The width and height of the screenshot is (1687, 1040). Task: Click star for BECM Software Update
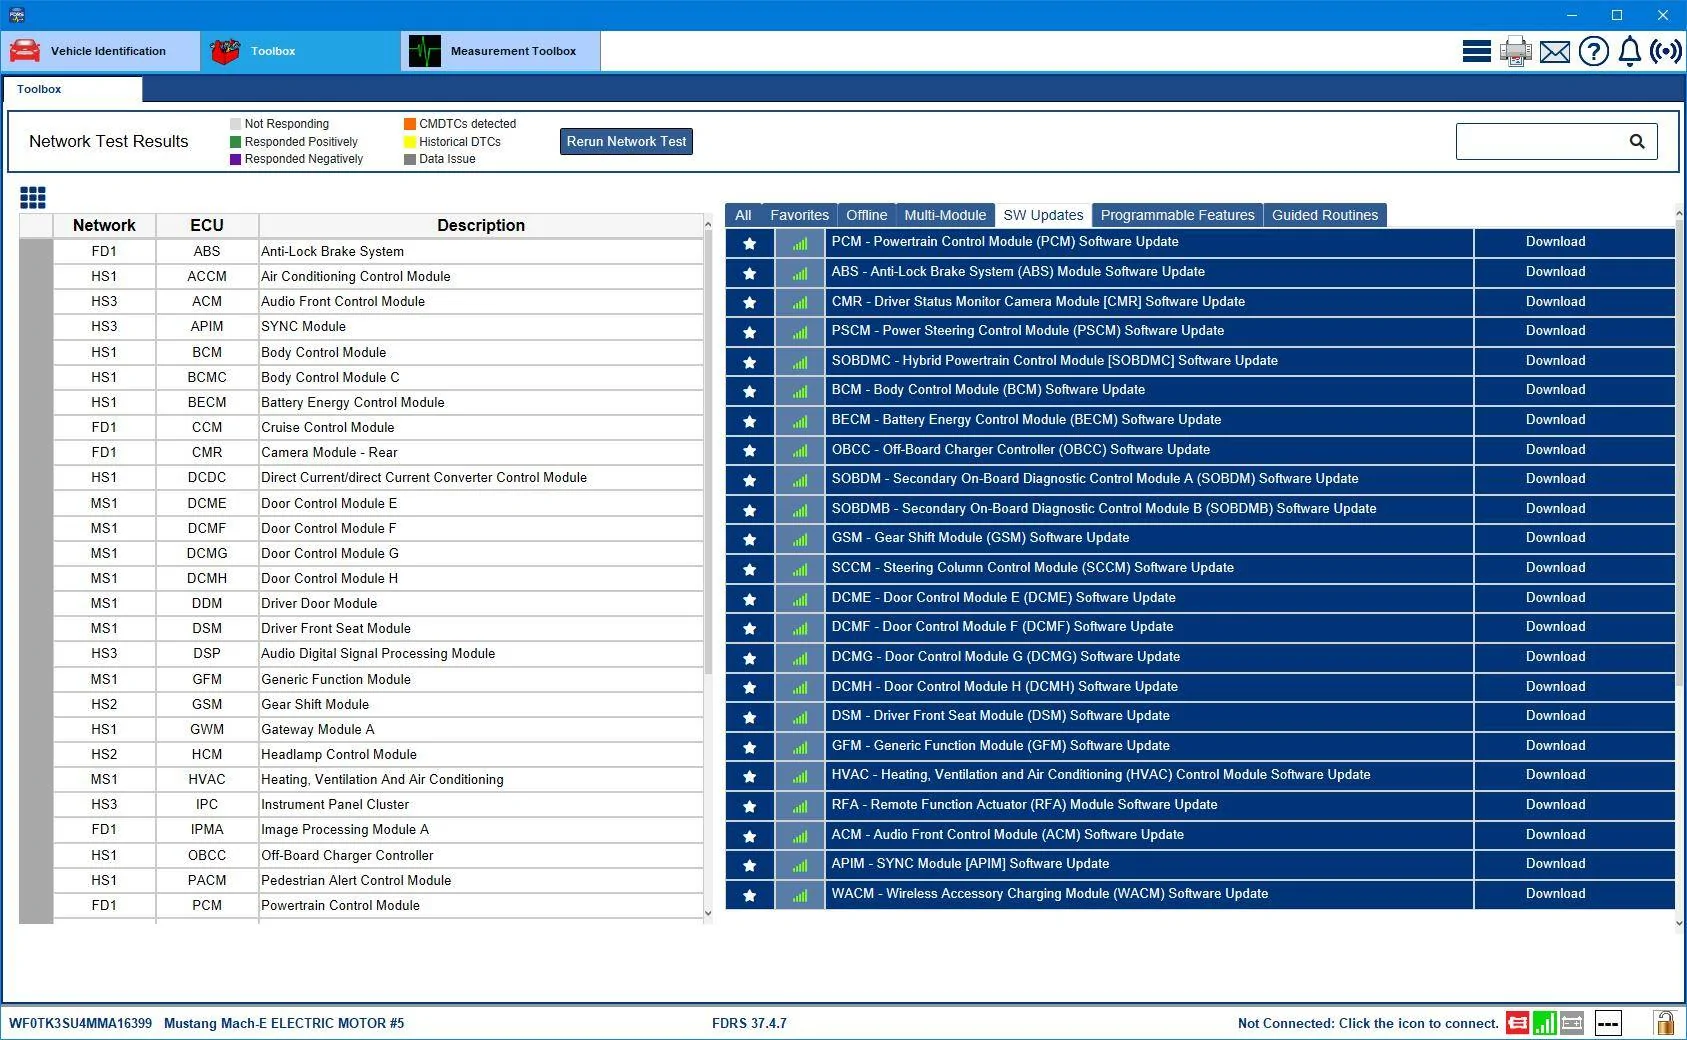click(x=749, y=420)
